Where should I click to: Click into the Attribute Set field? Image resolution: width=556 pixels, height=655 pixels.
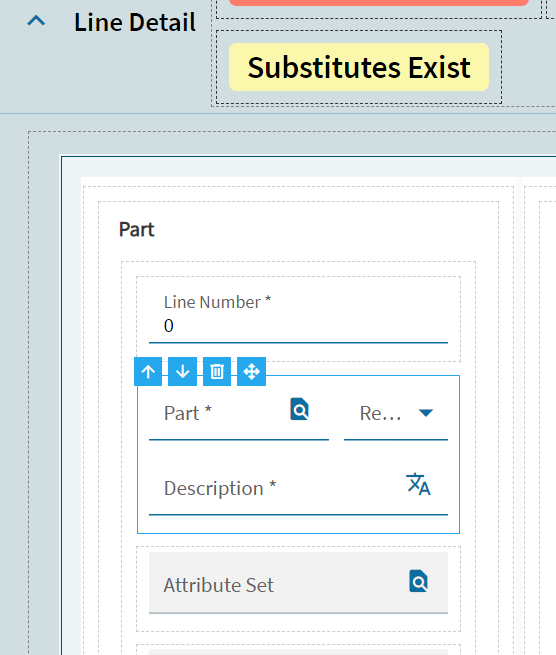pyautogui.click(x=298, y=583)
